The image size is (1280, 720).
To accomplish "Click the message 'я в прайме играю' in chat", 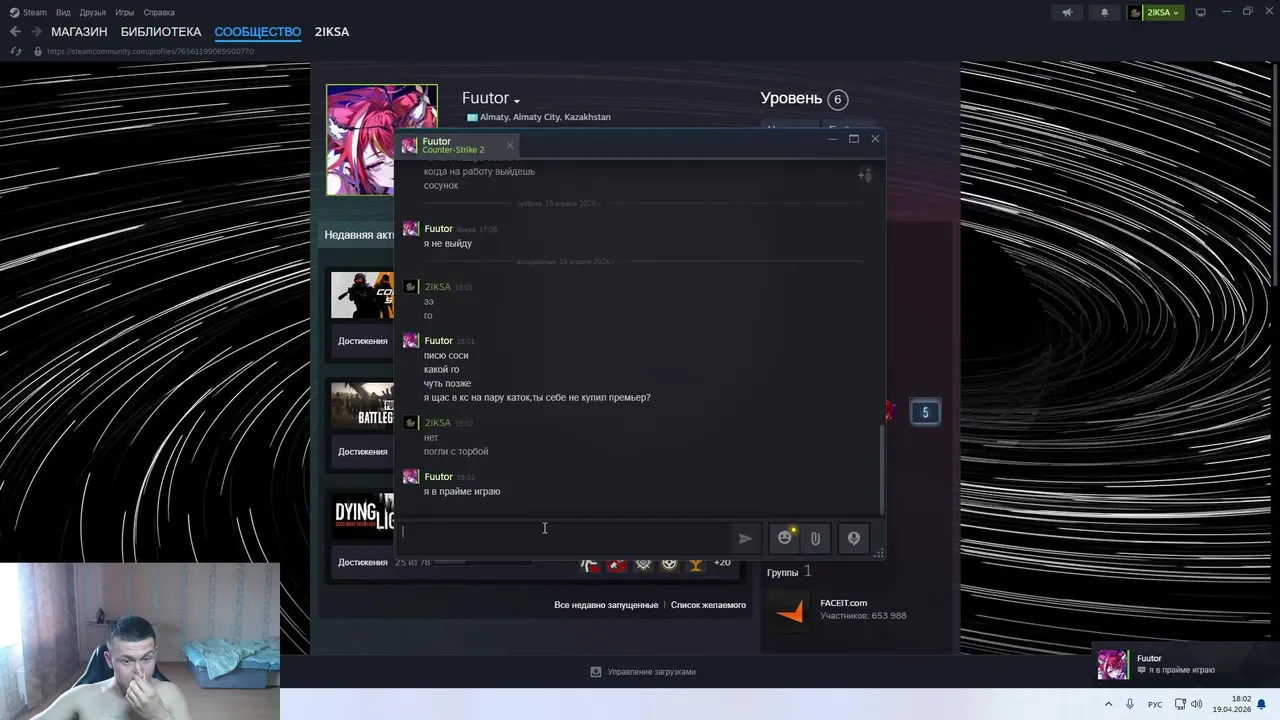I will coord(462,491).
